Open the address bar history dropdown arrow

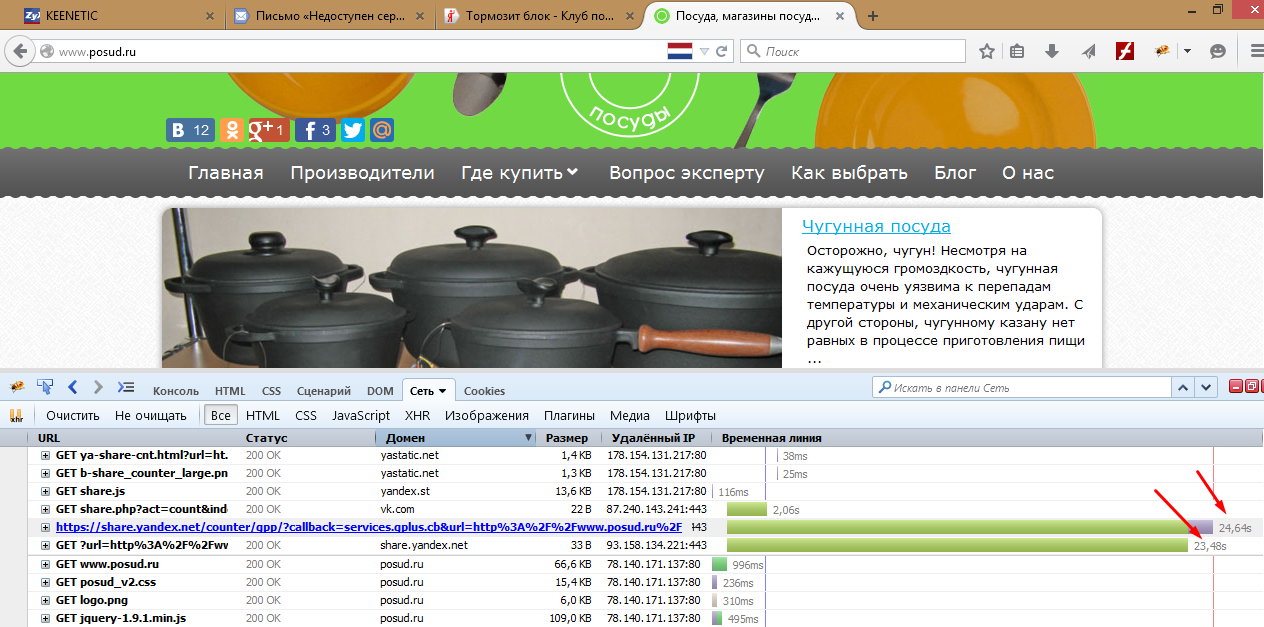click(704, 51)
